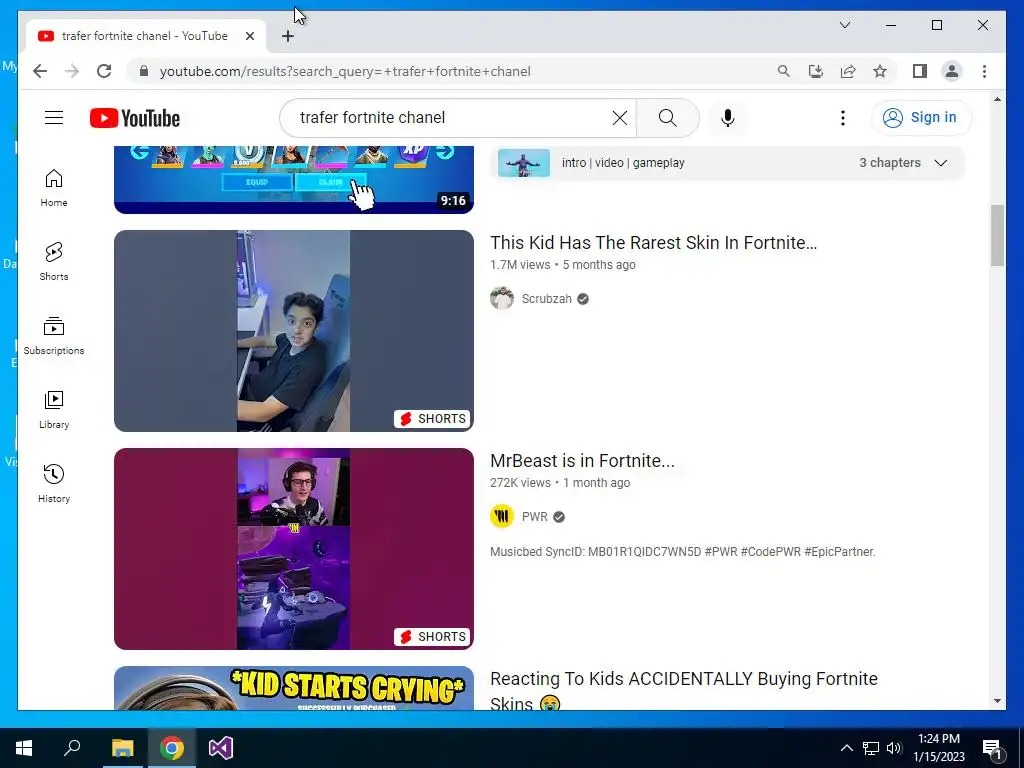The height and width of the screenshot is (768, 1024).
Task: Open the MrBeast Shorts thumbnail
Action: coord(294,549)
